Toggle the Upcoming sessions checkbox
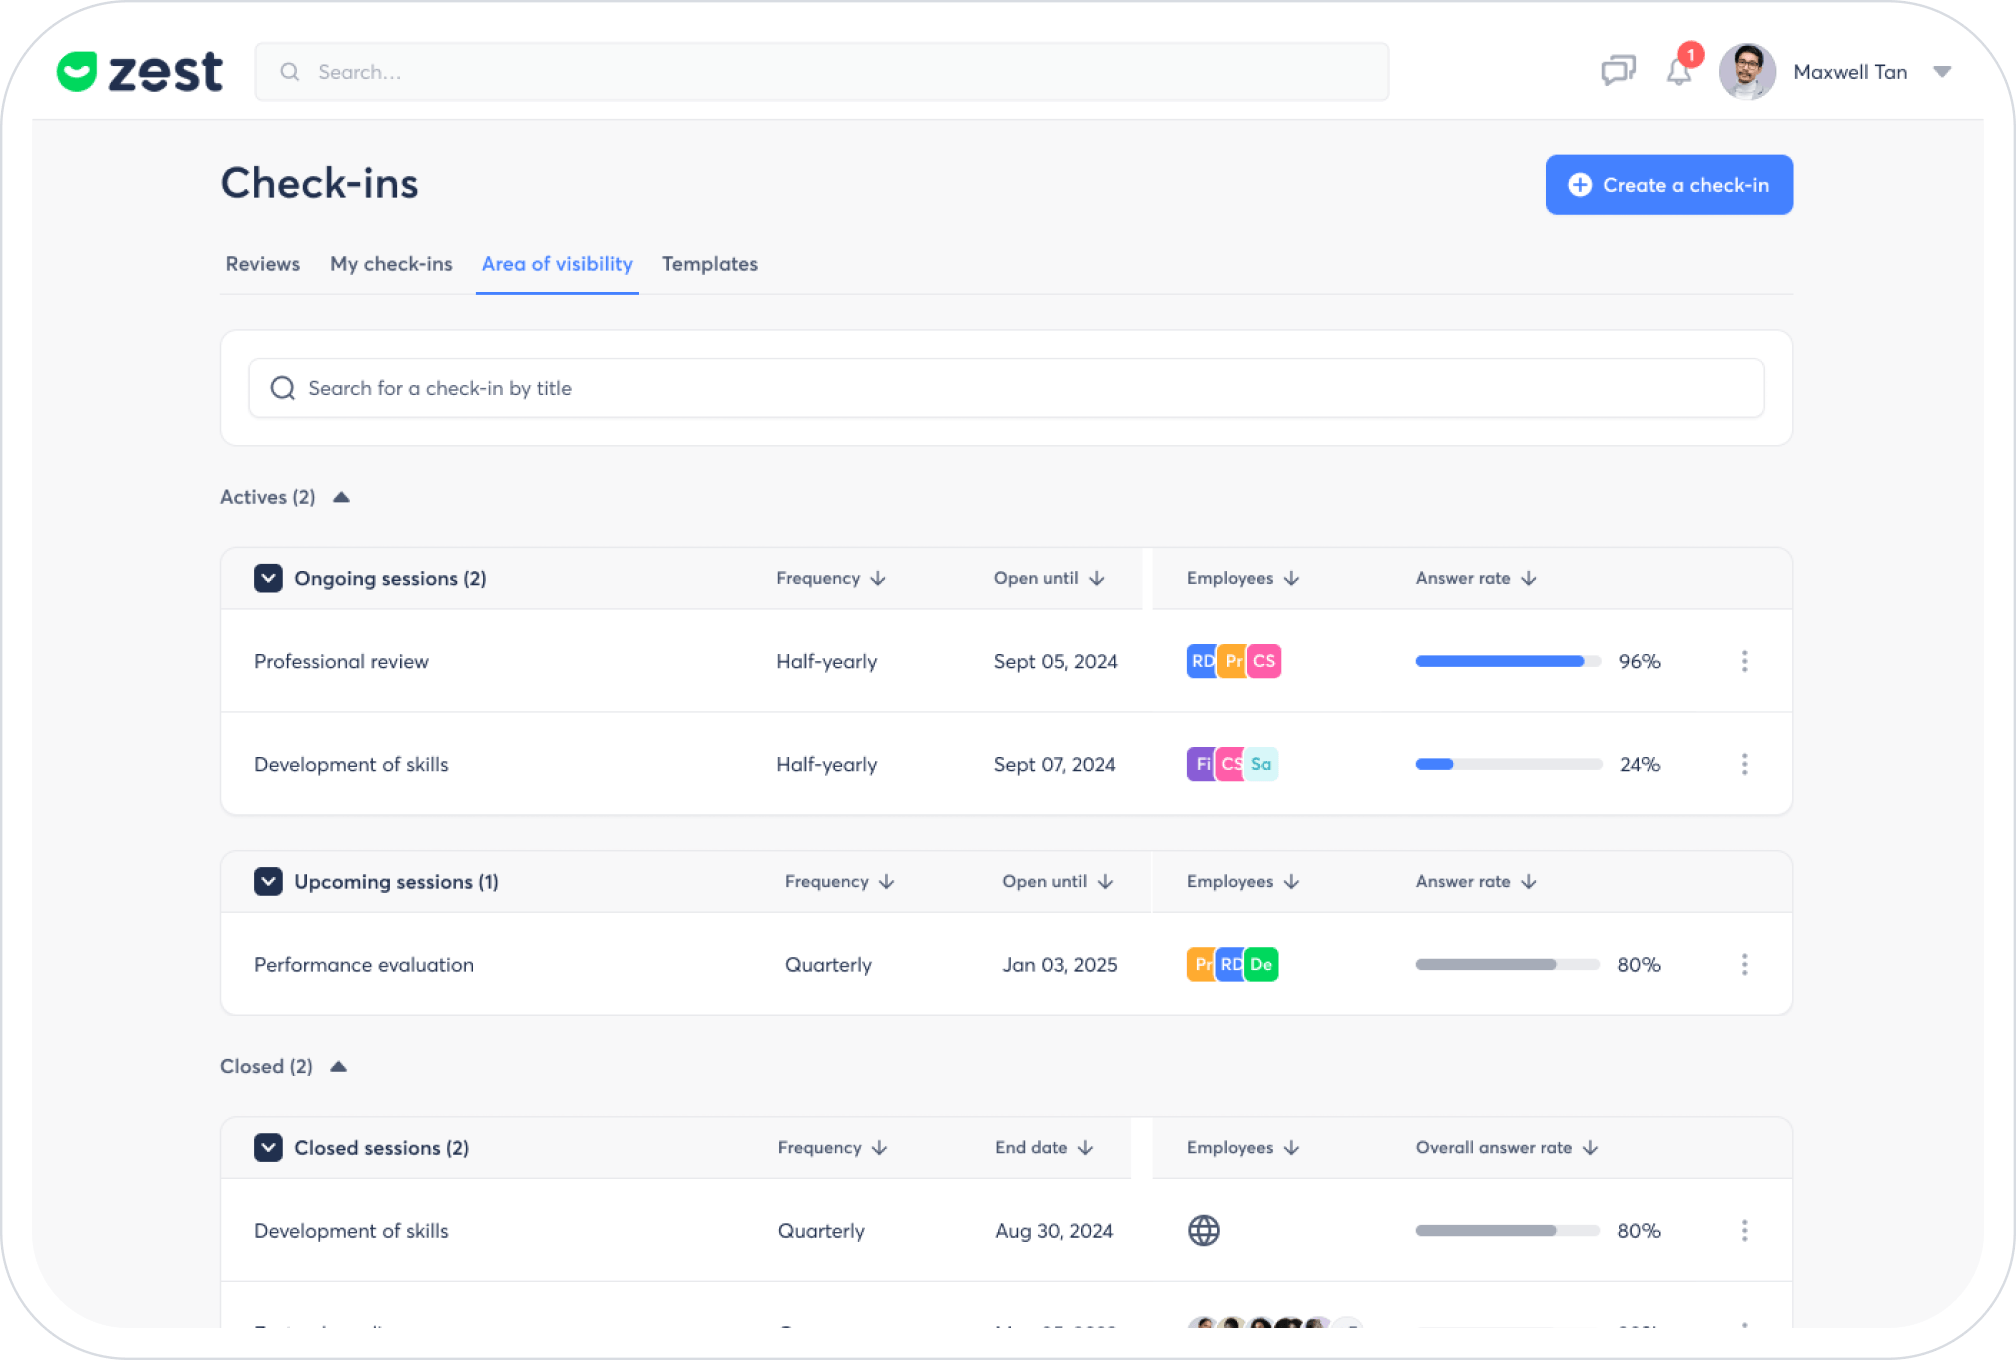Image resolution: width=2016 pixels, height=1360 pixels. [268, 881]
